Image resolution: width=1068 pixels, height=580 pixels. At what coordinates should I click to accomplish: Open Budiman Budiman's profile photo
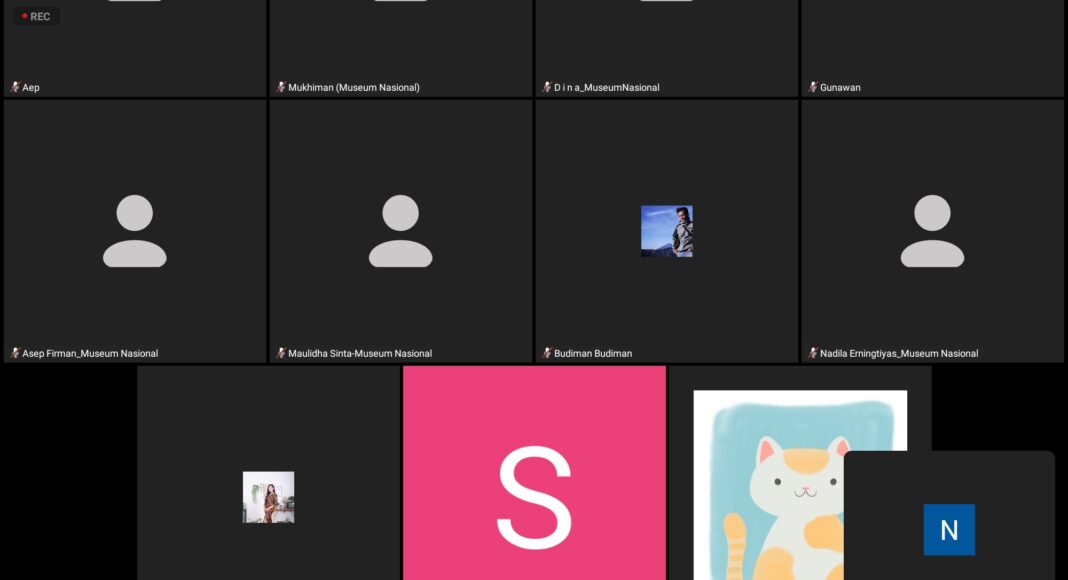click(667, 231)
